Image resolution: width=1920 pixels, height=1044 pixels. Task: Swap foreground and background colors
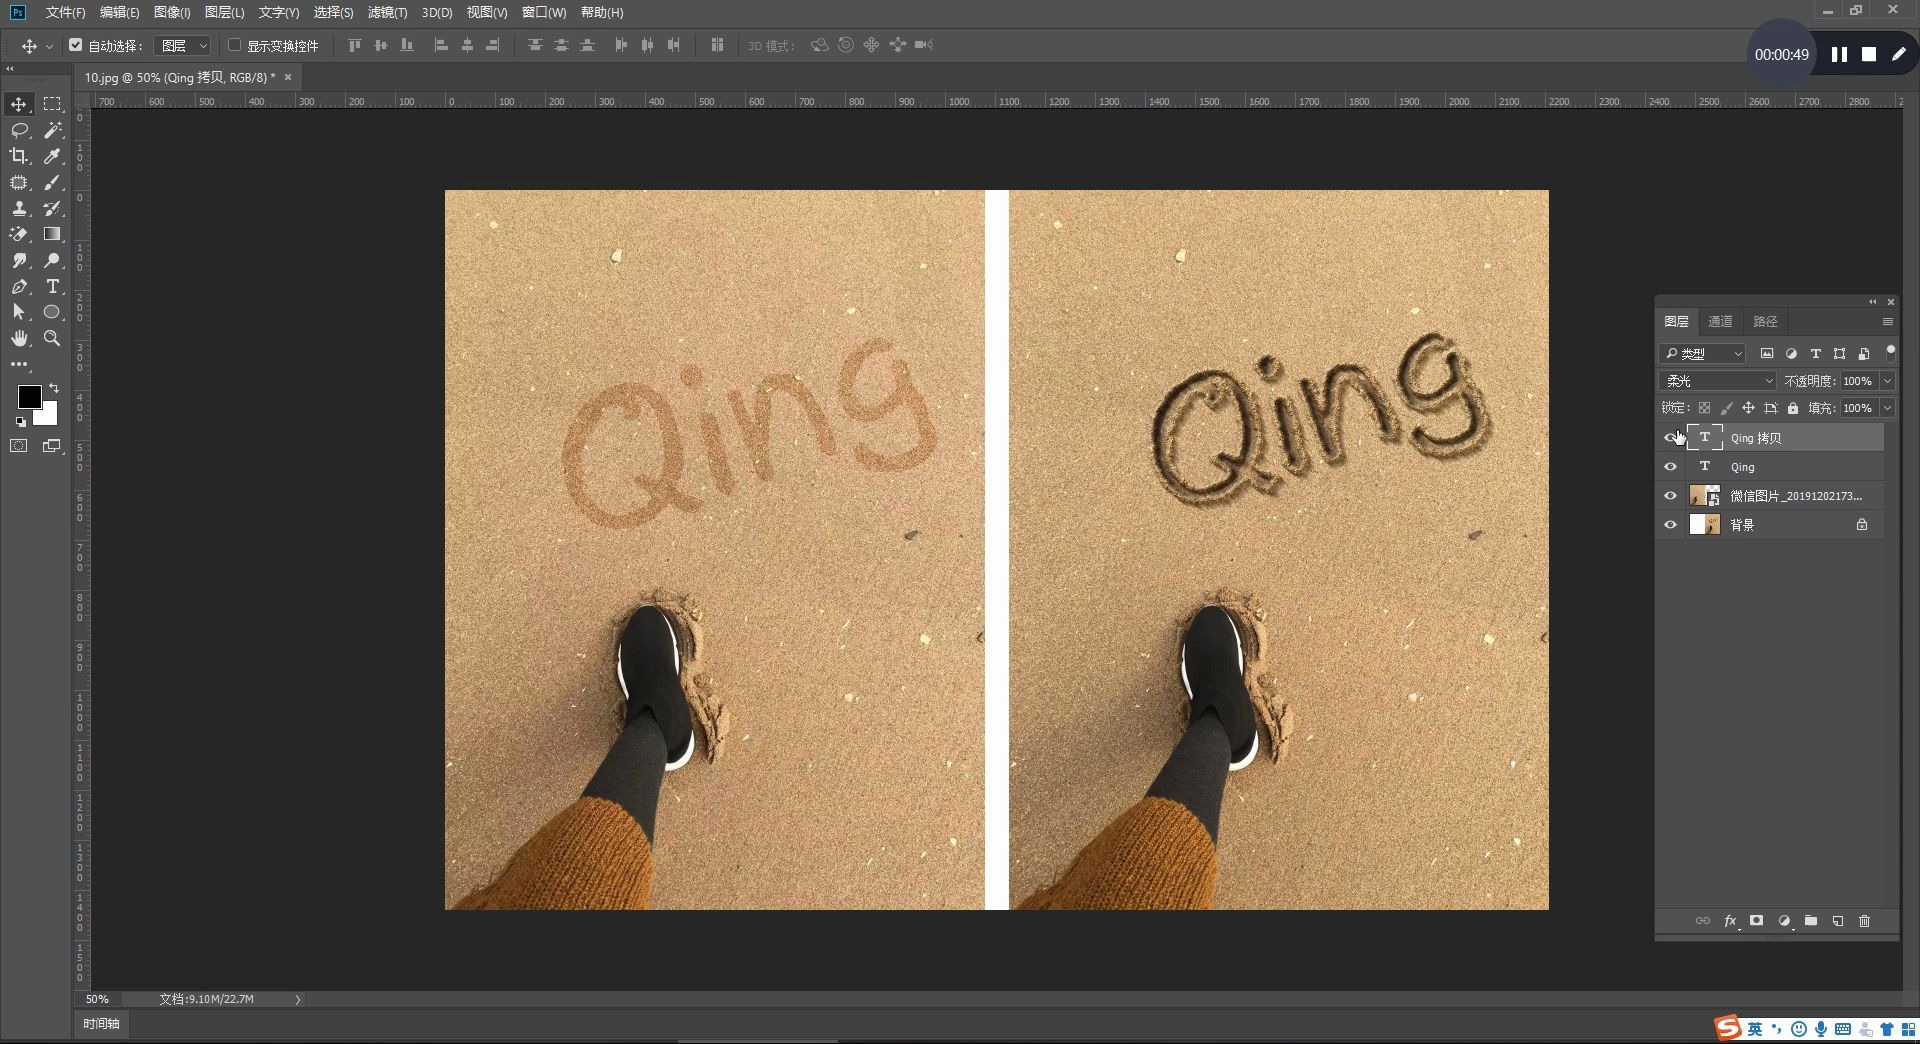(54, 388)
